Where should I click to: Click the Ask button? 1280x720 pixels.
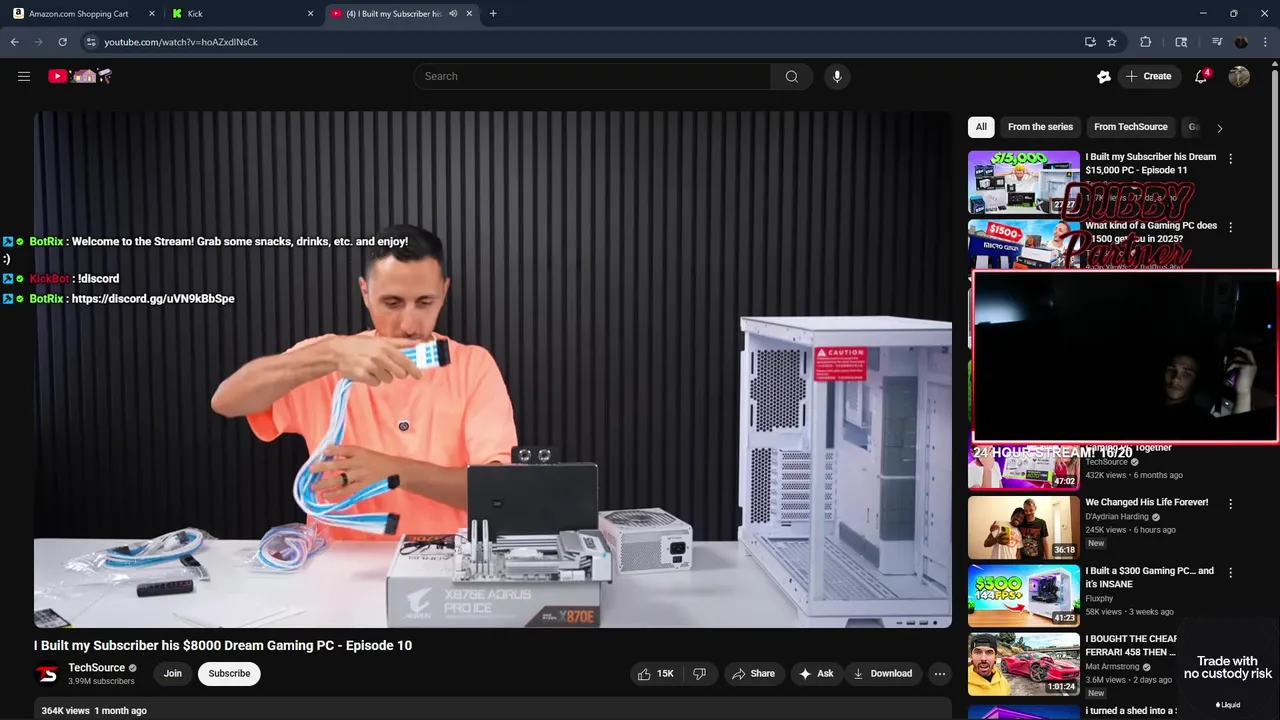tap(815, 674)
